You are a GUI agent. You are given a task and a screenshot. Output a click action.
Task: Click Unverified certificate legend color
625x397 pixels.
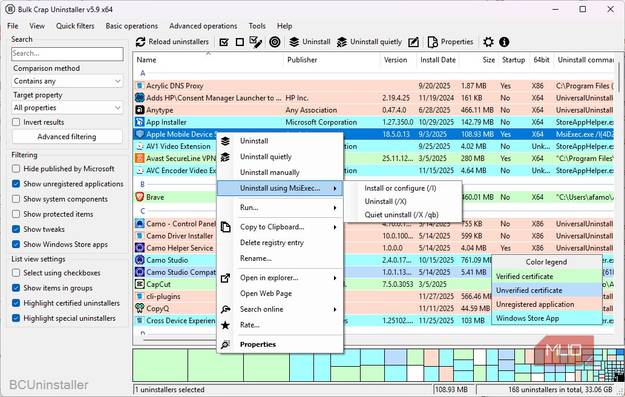pyautogui.click(x=546, y=290)
